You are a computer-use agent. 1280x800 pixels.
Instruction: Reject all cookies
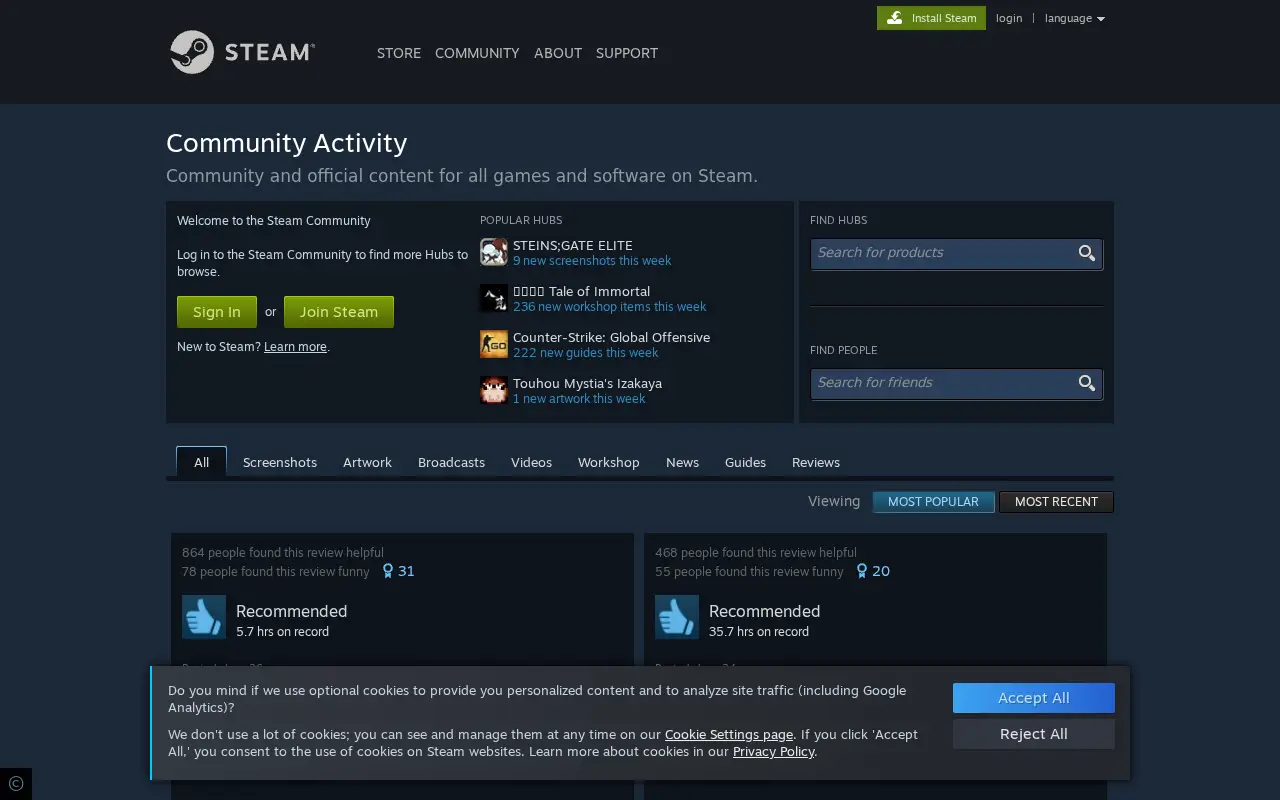(x=1034, y=734)
